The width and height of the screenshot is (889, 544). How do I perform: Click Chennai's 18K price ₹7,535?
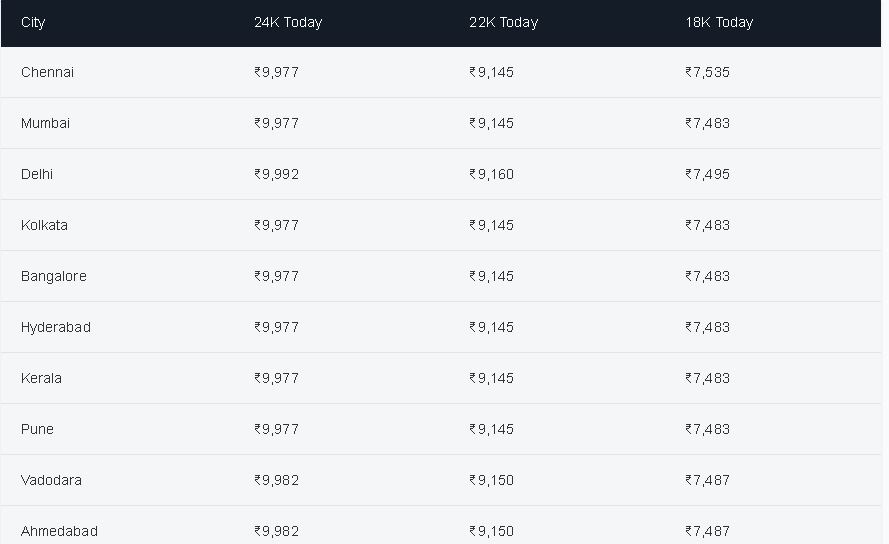708,72
